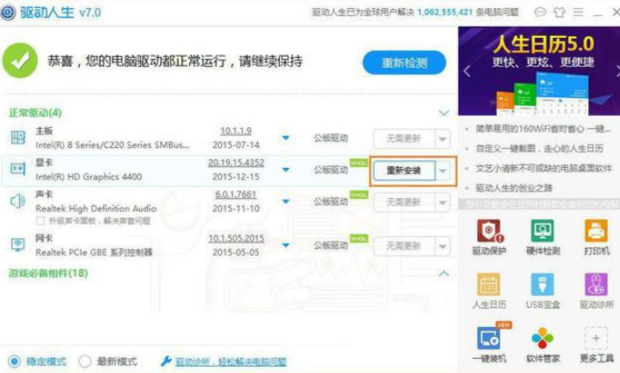Open 驱动诊所 troubleshooting link at bottom
Viewport: 620px width, 373px height.
click(231, 361)
